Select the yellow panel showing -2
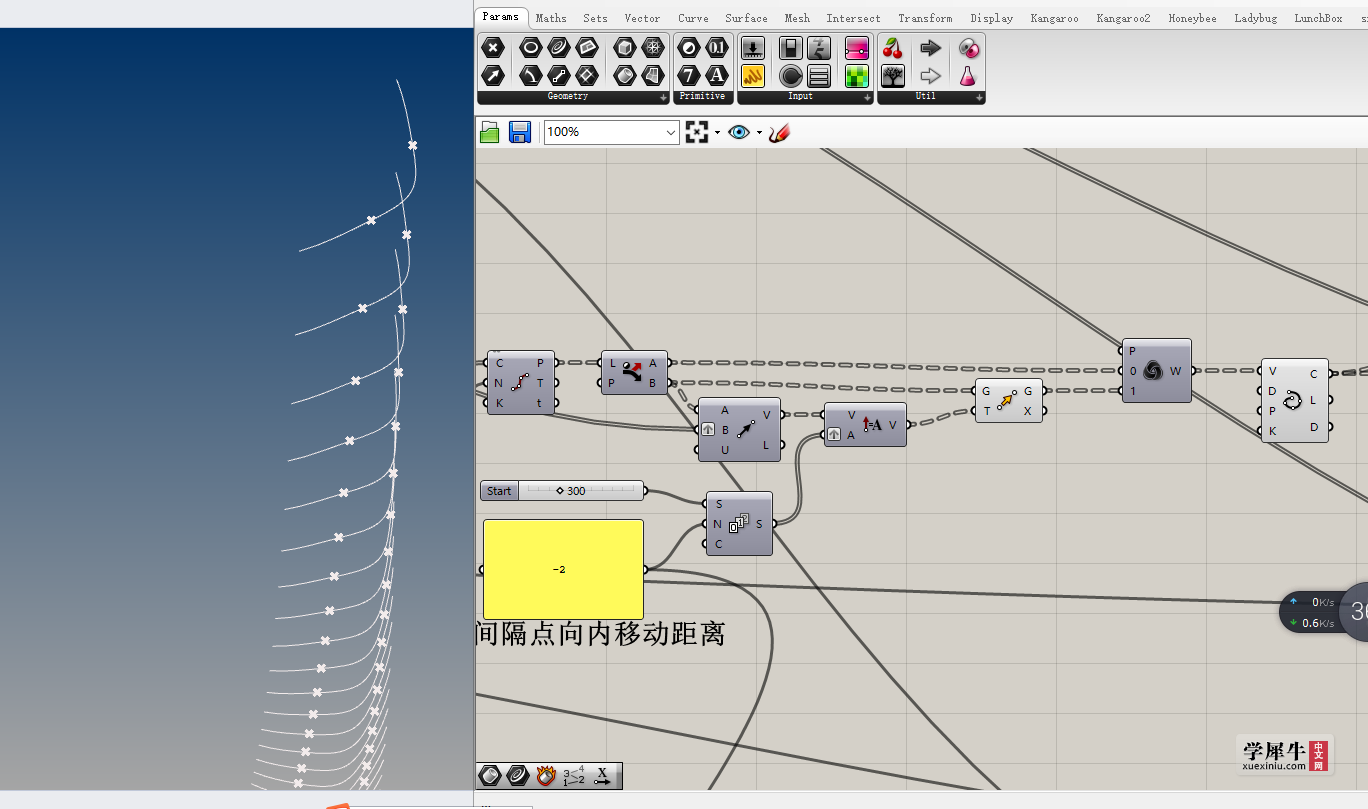 (563, 569)
